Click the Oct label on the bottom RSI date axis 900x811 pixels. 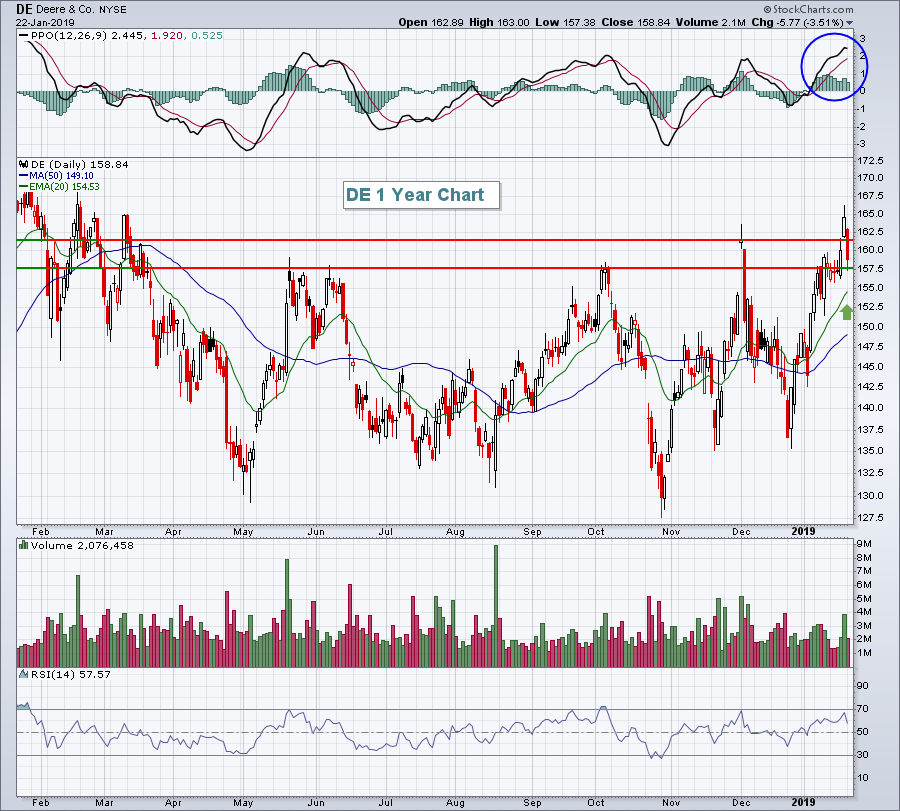pos(596,803)
